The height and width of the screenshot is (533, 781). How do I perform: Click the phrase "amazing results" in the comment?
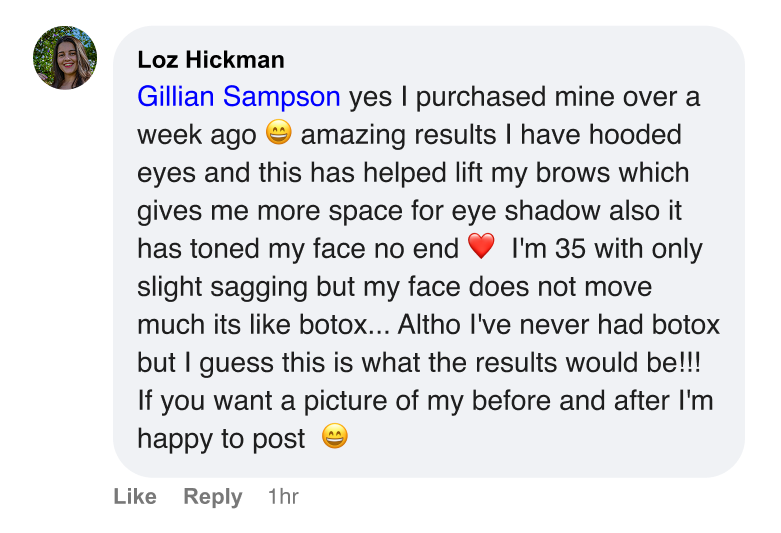[x=386, y=135]
